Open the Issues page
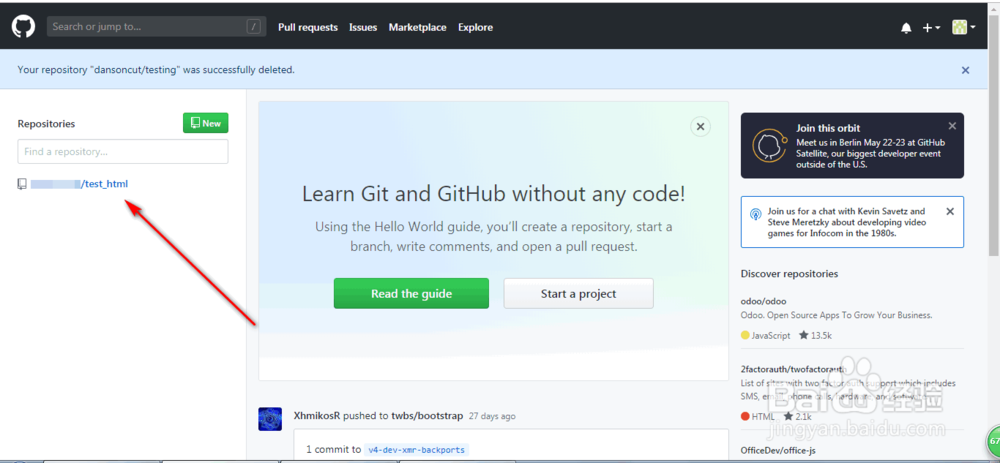The width and height of the screenshot is (1000, 463). [363, 27]
